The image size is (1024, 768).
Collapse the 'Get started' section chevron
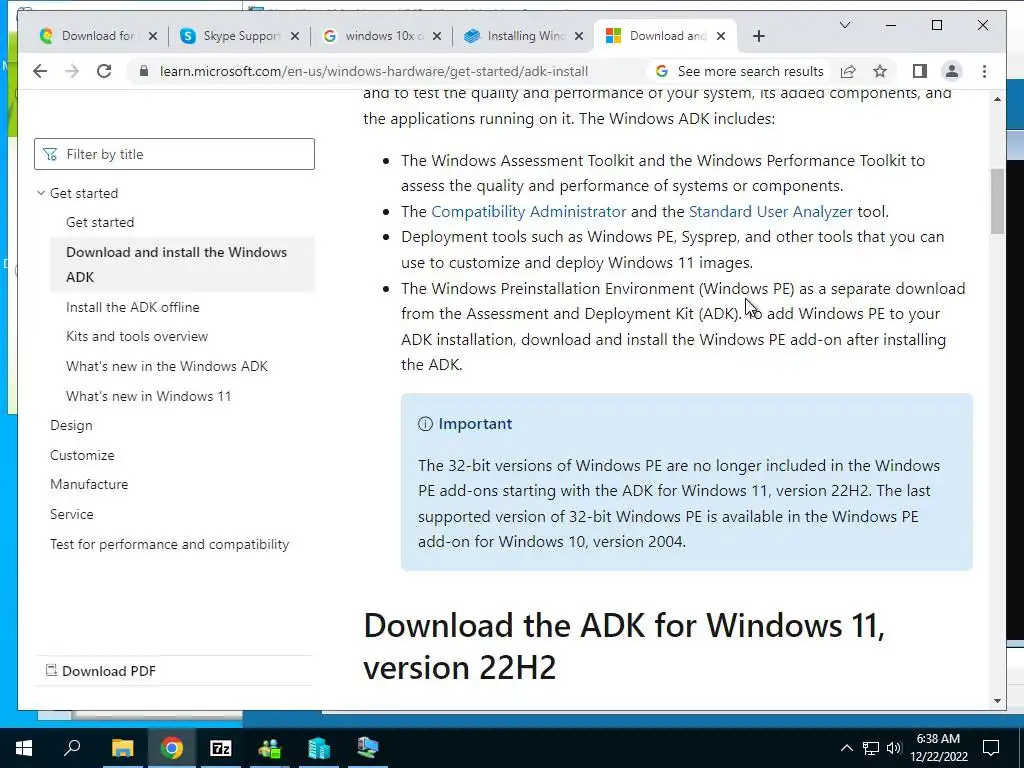pos(41,193)
